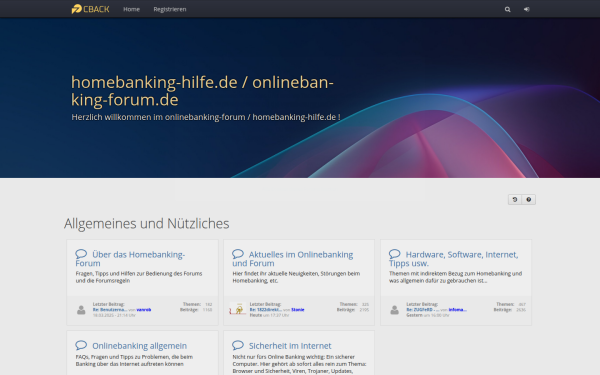Click the history/refresh icon button
The height and width of the screenshot is (375, 600).
pos(515,199)
